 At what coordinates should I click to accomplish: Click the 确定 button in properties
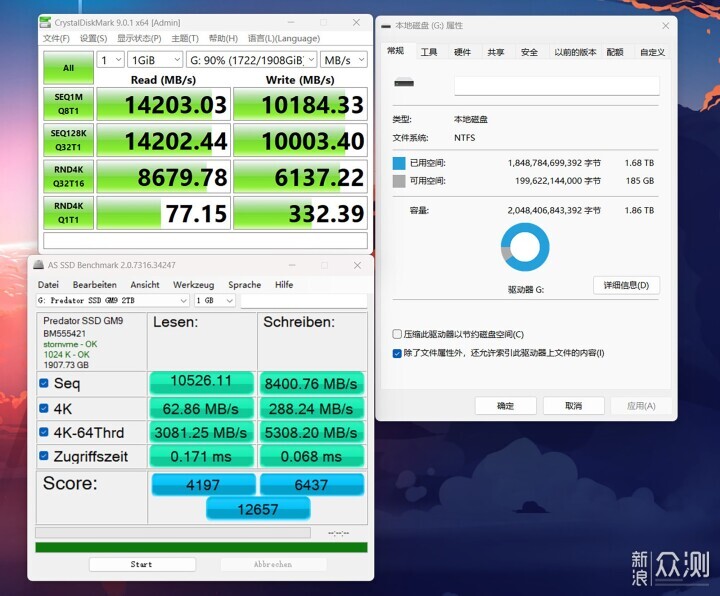(506, 406)
